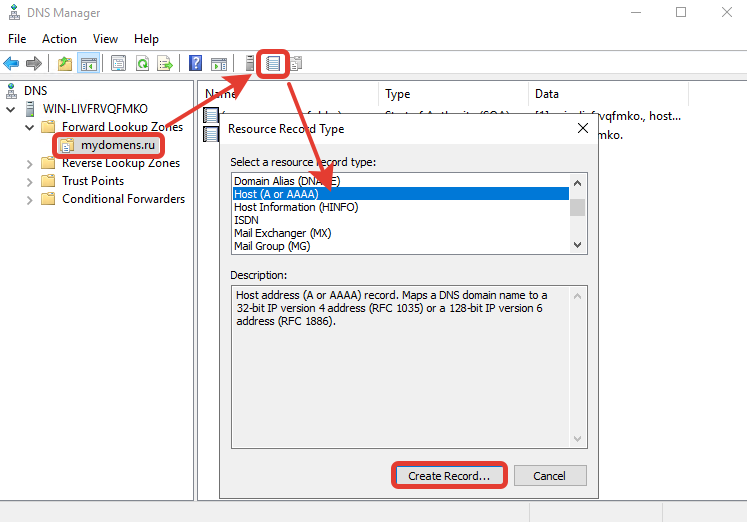Click the Type column header
The width and height of the screenshot is (747, 522).
pos(453,94)
